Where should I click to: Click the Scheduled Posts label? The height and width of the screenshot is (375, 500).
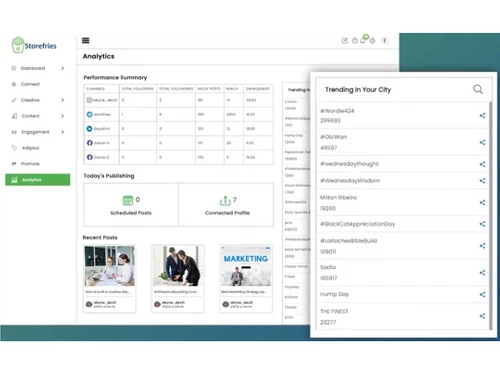[131, 213]
